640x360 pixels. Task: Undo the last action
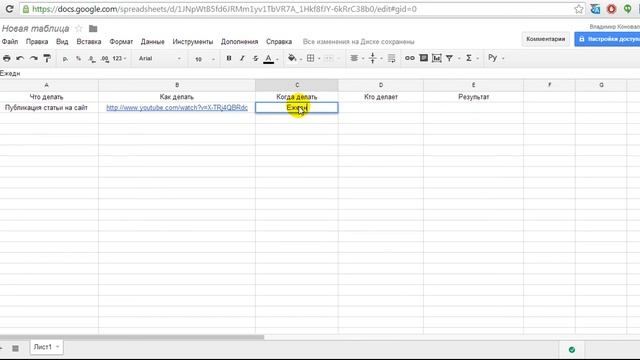(20, 58)
